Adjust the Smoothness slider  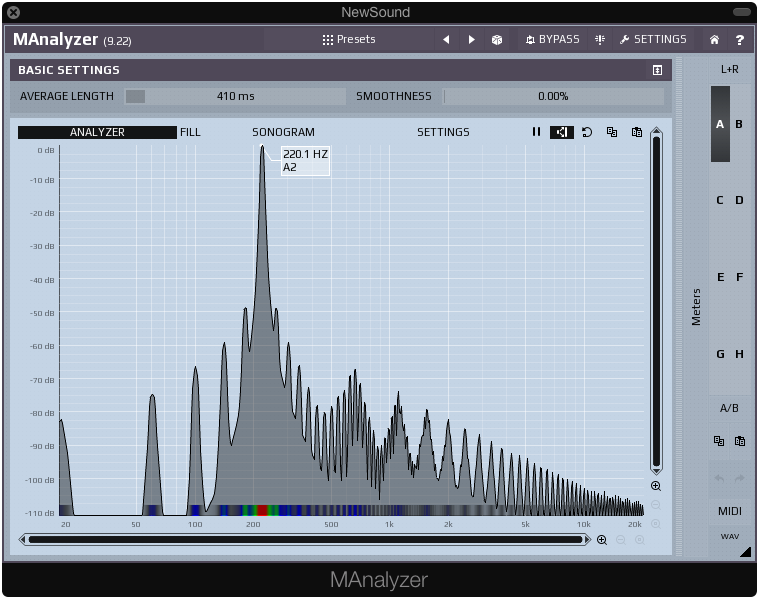(x=553, y=96)
